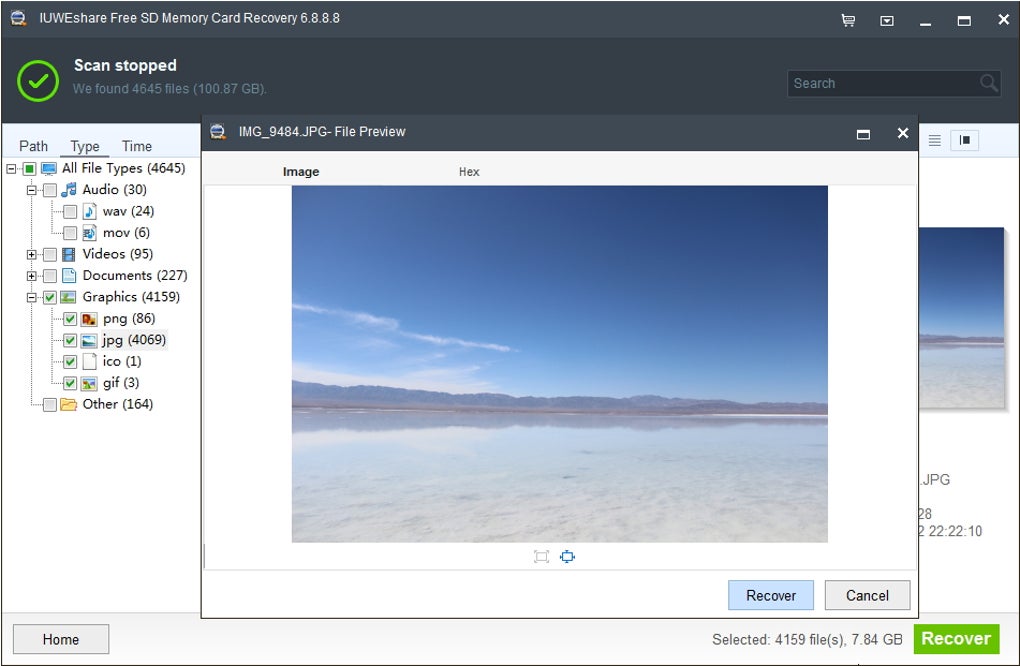Close the File Preview dialog

click(x=902, y=133)
